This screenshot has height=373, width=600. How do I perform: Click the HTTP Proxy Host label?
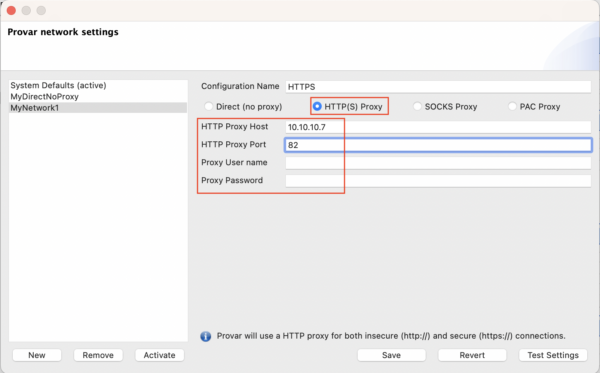235,127
